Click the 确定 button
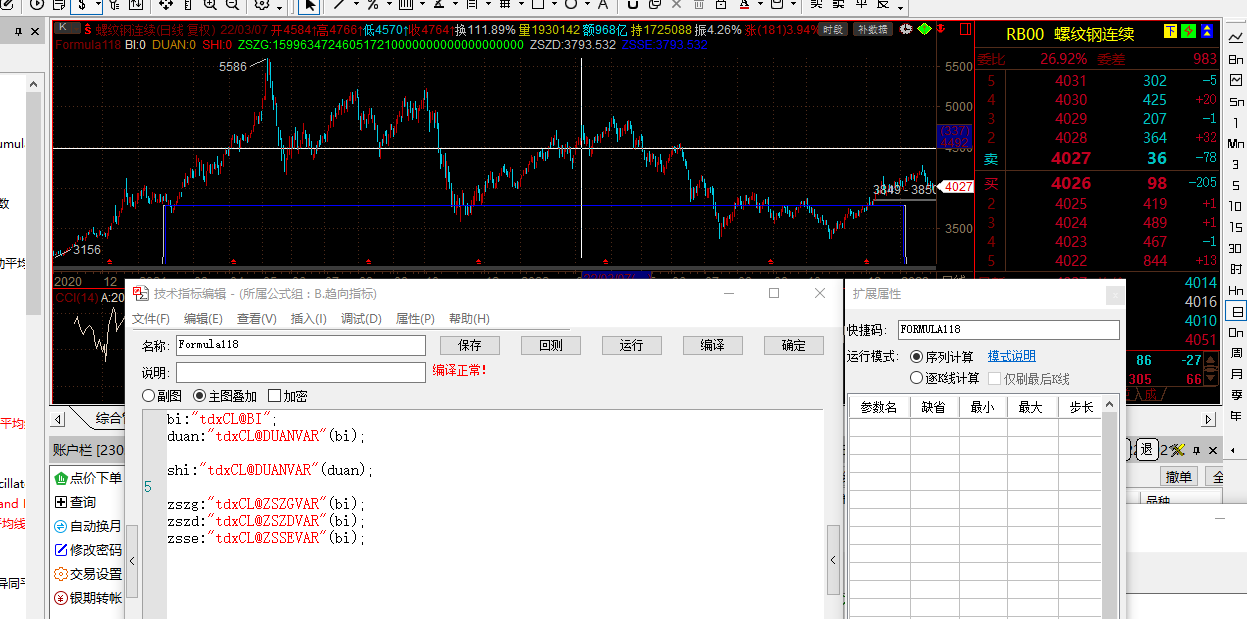Viewport: 1247px width, 619px height. 794,345
